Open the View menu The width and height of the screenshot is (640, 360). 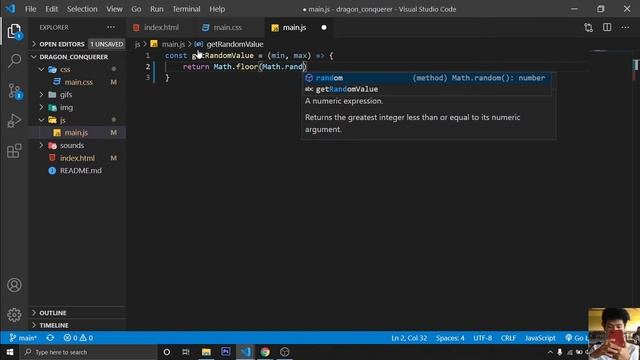(x=114, y=9)
